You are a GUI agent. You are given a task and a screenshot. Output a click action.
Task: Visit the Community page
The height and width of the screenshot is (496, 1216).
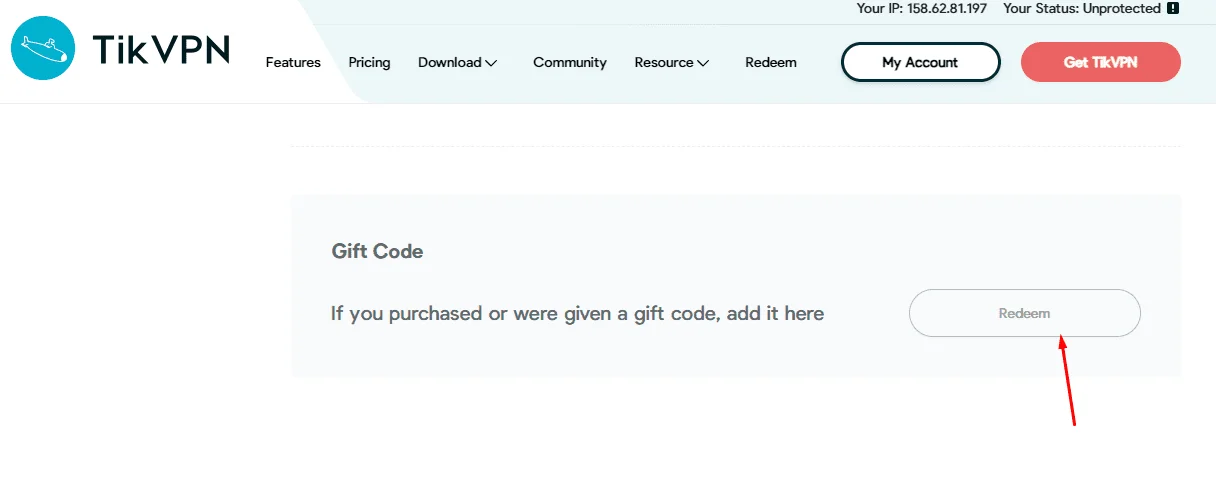click(570, 62)
